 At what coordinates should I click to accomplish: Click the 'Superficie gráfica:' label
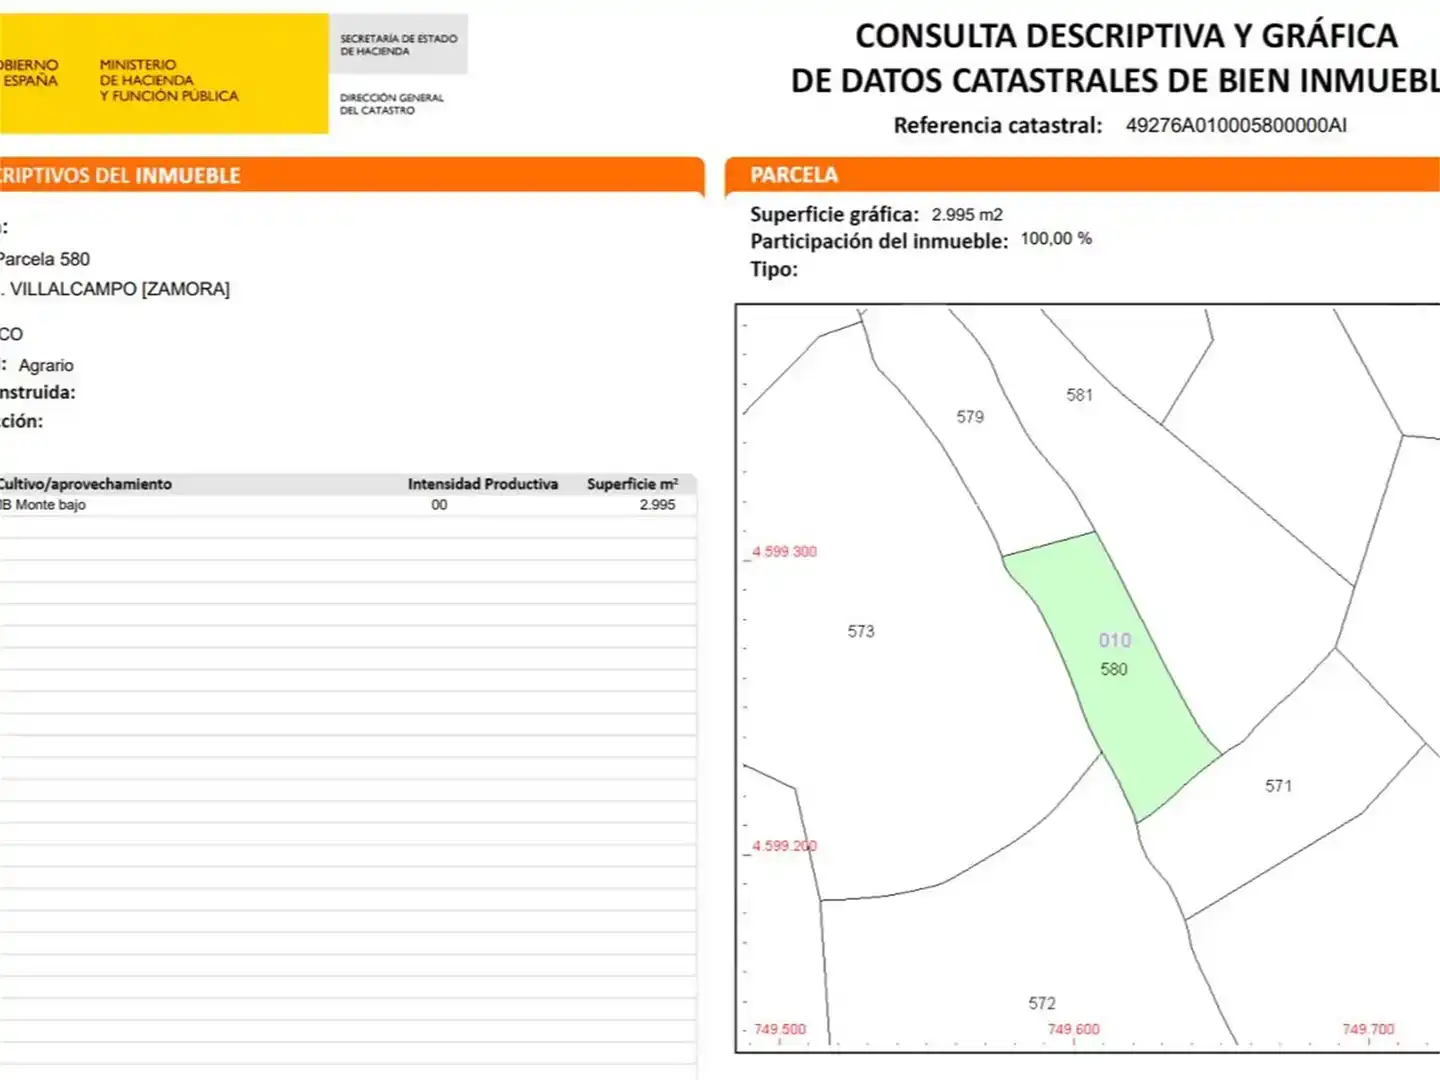[834, 214]
